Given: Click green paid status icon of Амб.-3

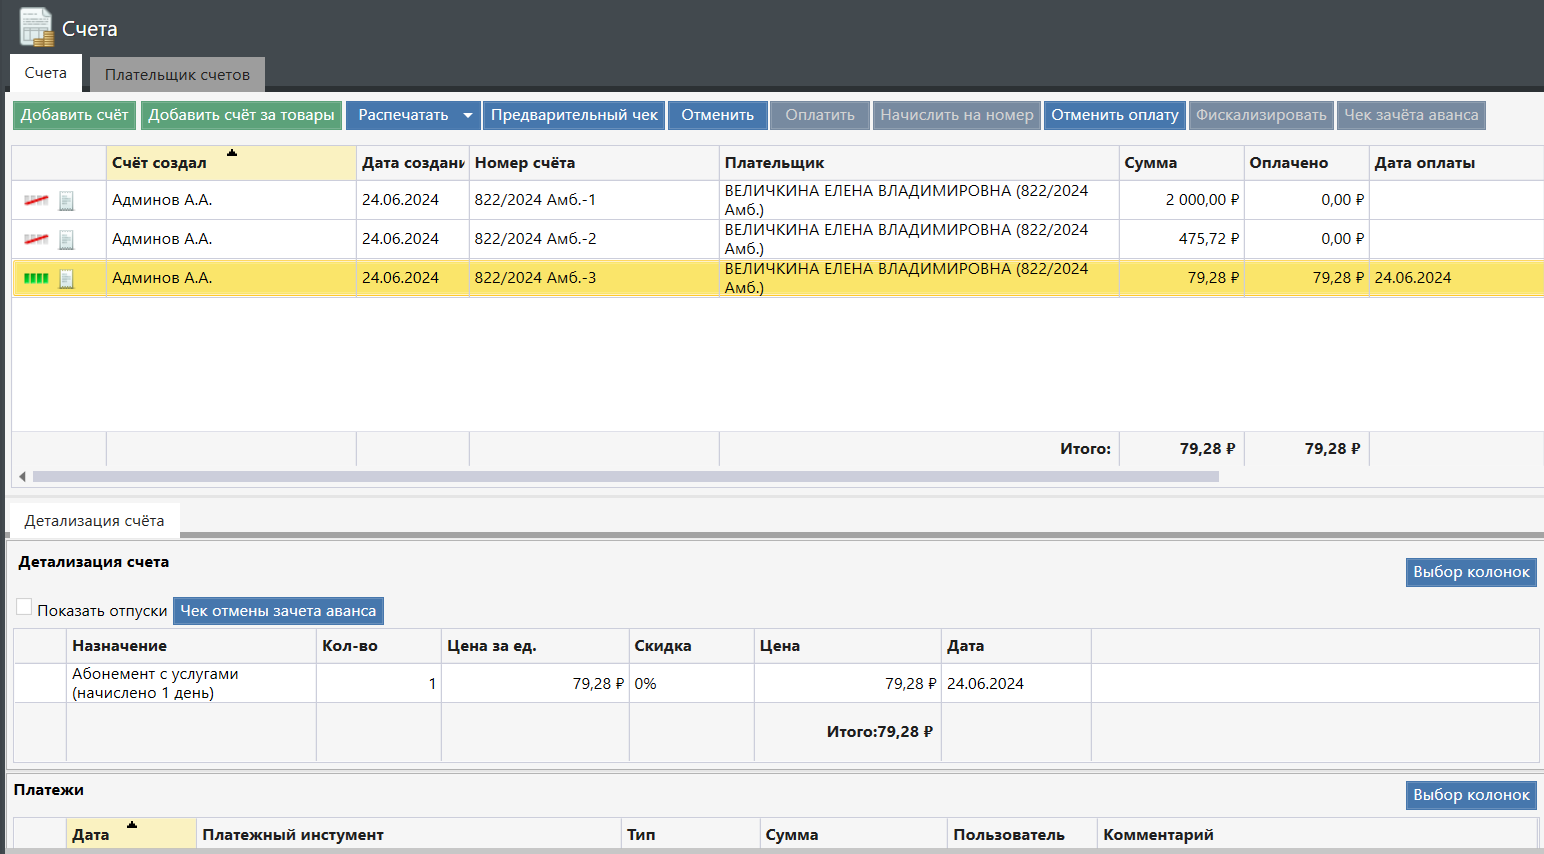Looking at the screenshot, I should point(36,279).
